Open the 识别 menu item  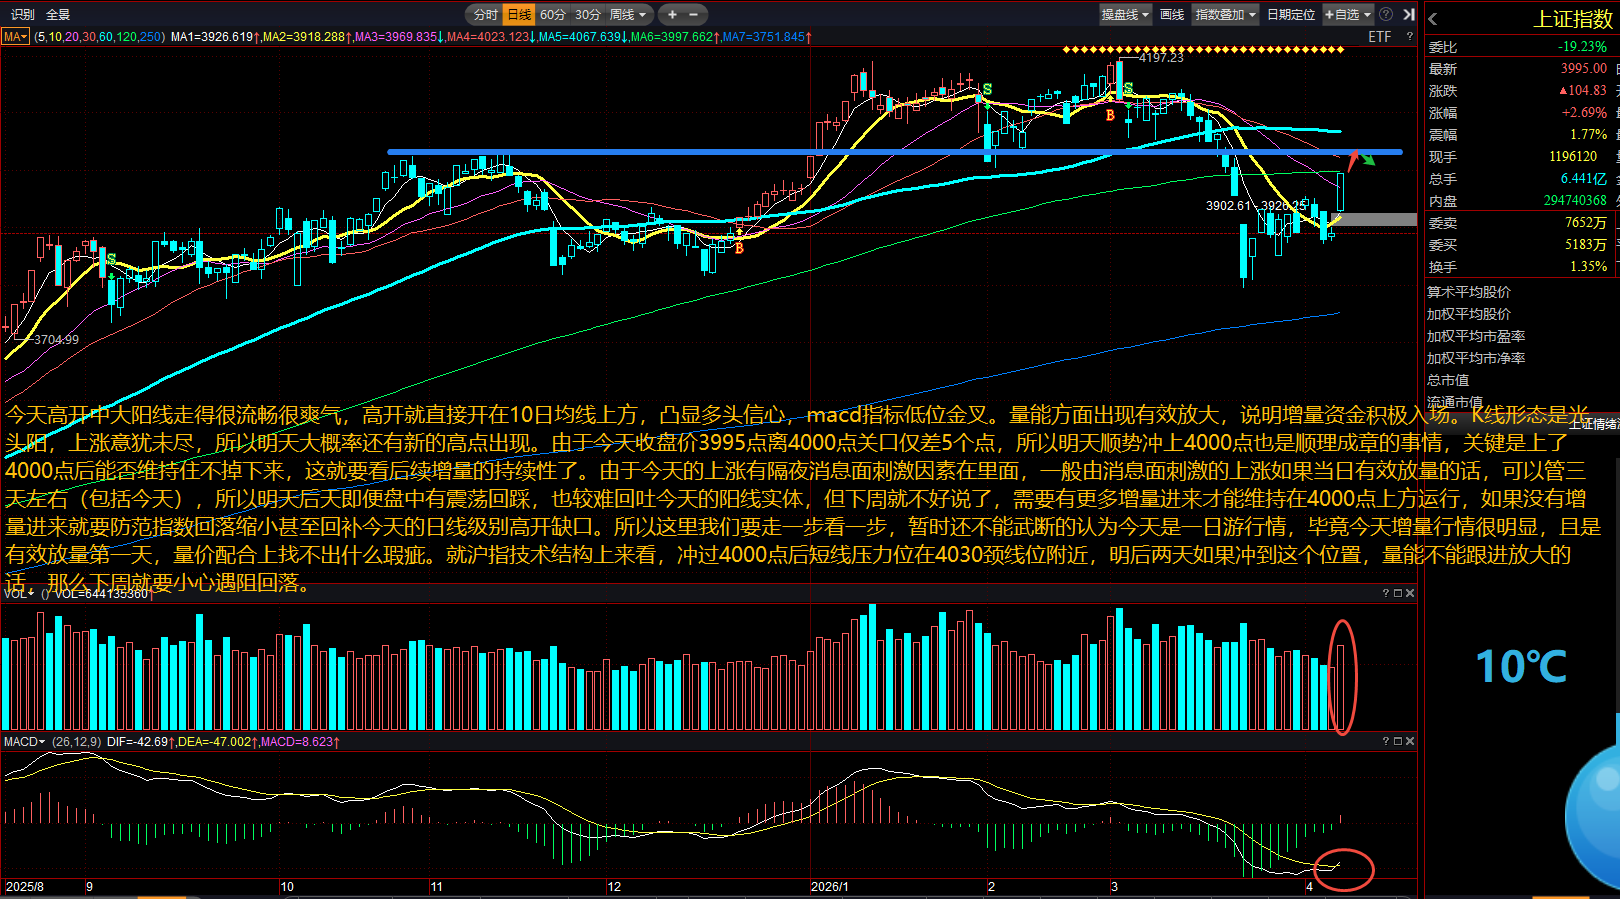pyautogui.click(x=22, y=14)
